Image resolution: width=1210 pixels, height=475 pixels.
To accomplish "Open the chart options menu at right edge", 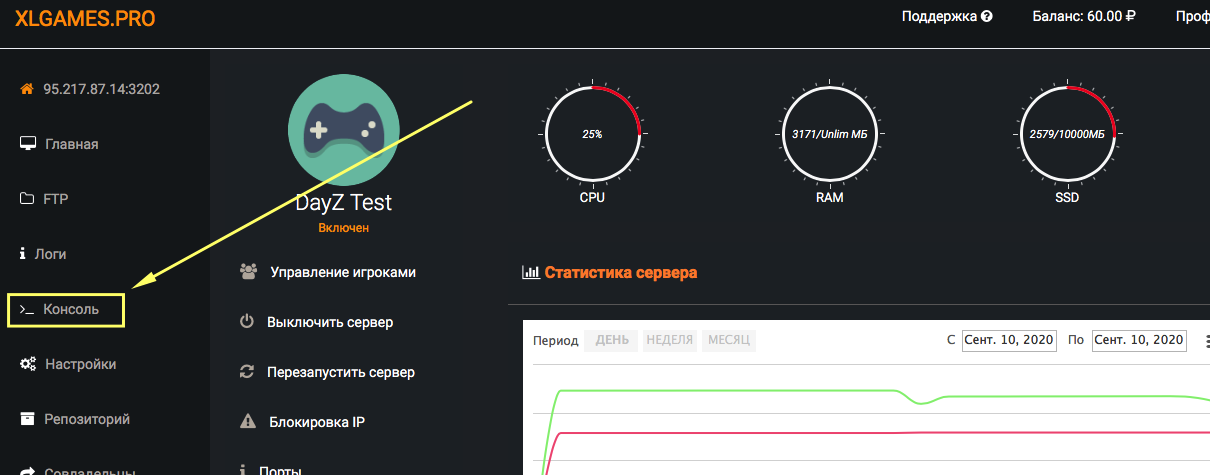I will pos(1207,340).
